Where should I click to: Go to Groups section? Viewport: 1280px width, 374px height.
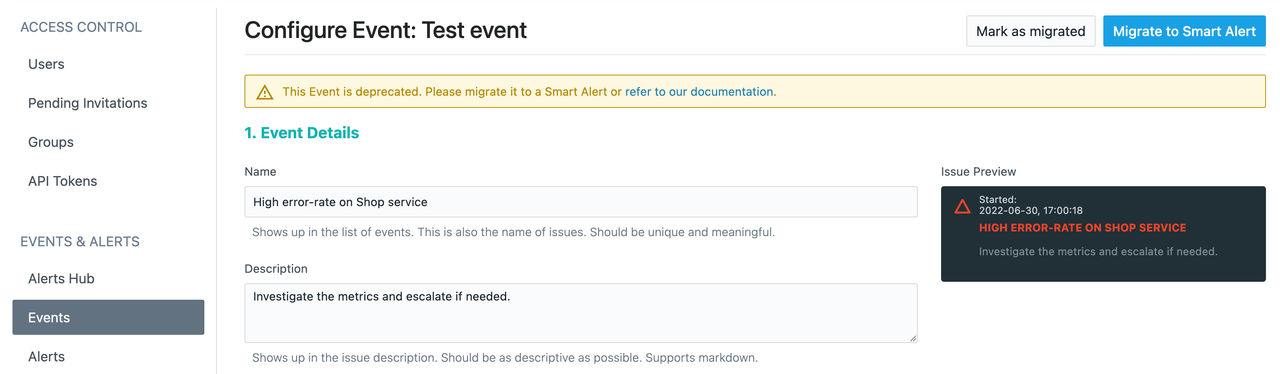[x=51, y=142]
